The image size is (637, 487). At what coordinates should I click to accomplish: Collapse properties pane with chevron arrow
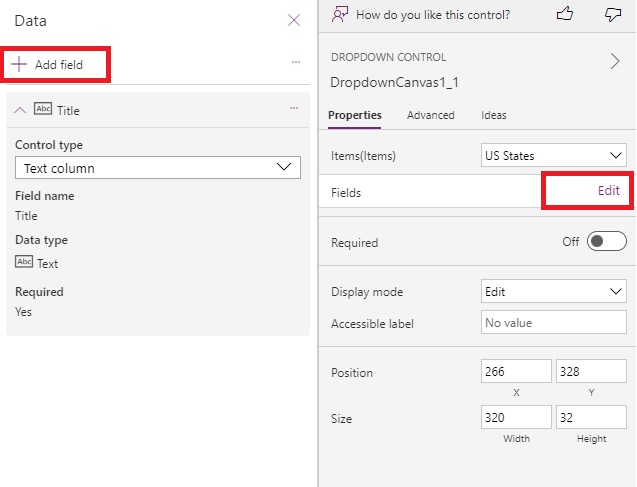coord(615,61)
